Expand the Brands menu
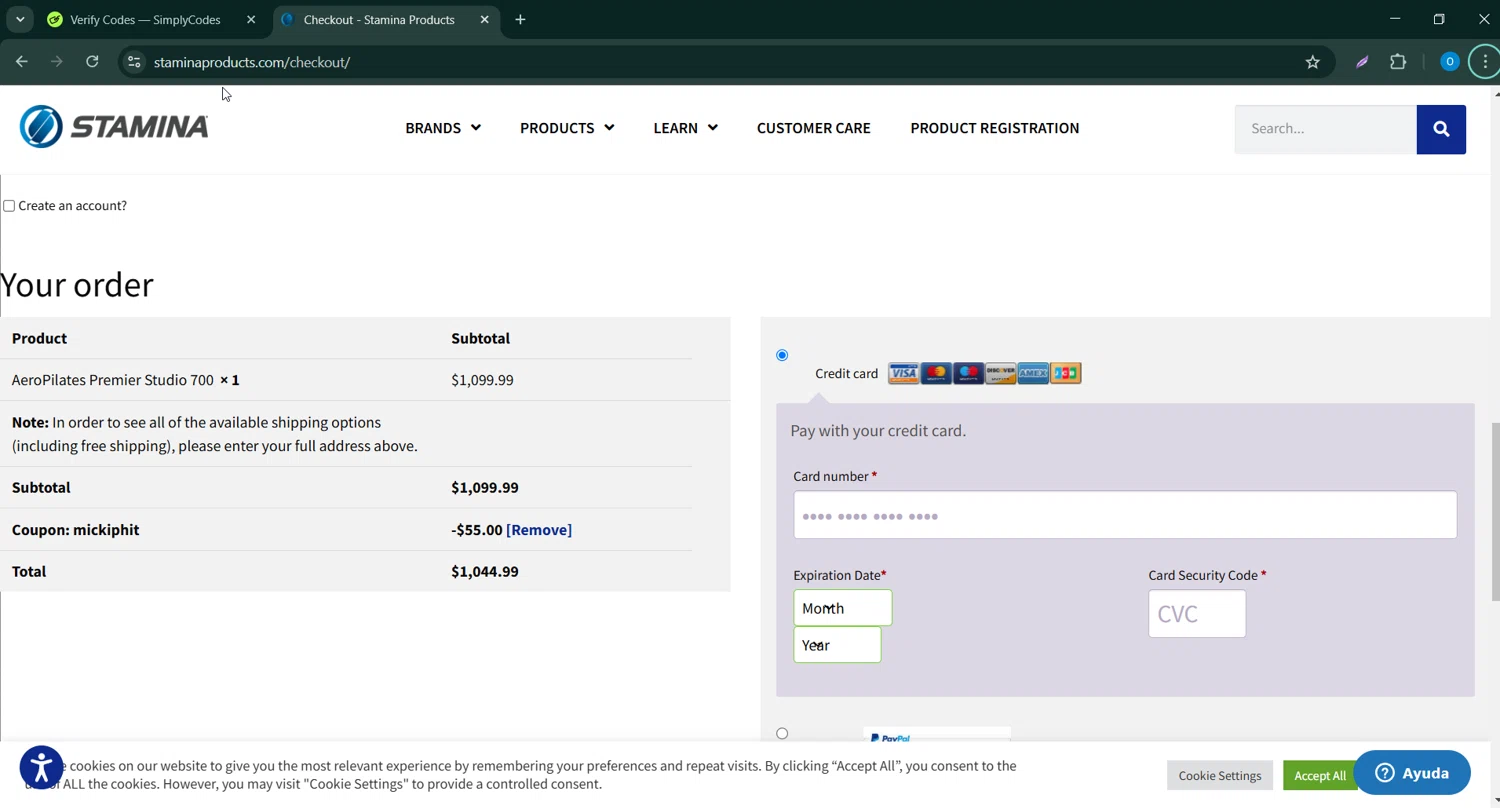 [442, 128]
